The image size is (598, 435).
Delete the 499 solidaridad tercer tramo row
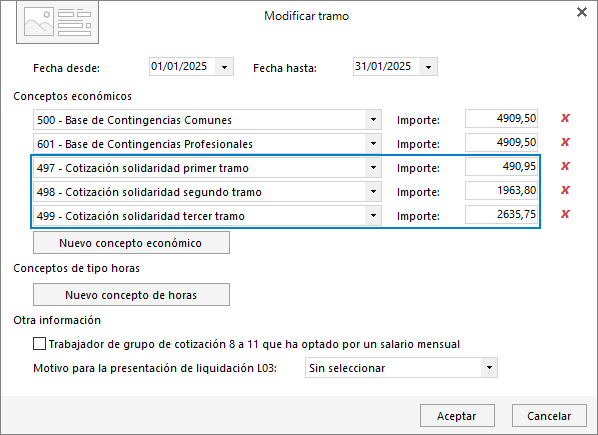[565, 214]
